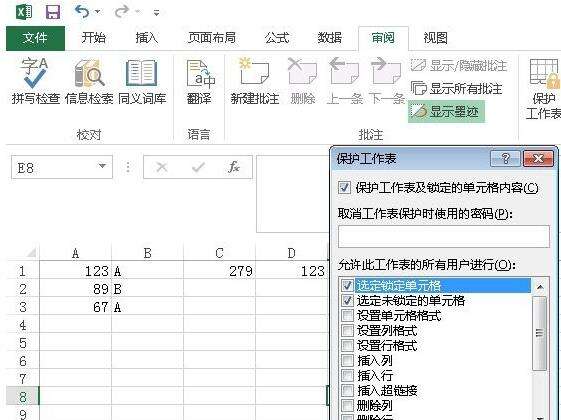Open the undo history dropdown arrow
561x420 pixels.
click(98, 13)
